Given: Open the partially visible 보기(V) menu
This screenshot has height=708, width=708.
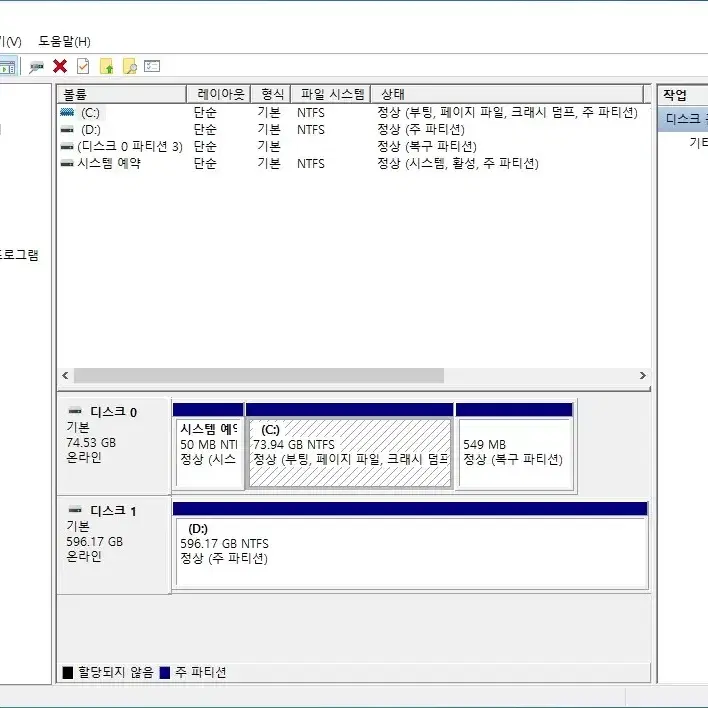Looking at the screenshot, I should tap(10, 42).
